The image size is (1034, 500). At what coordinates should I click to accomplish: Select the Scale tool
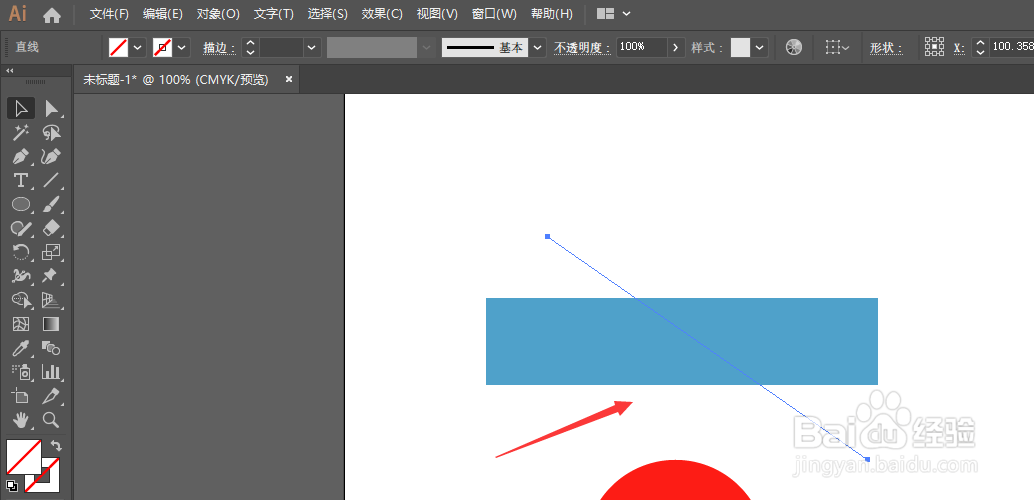[51, 252]
